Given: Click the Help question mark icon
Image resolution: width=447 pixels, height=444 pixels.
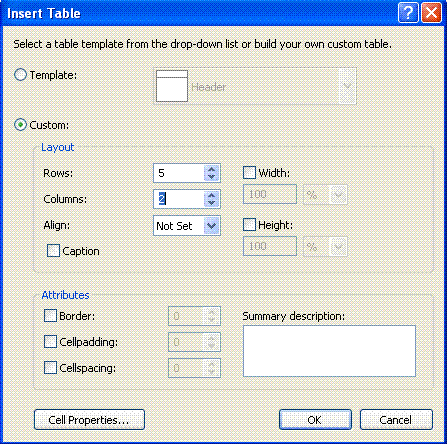Looking at the screenshot, I should coord(408,13).
